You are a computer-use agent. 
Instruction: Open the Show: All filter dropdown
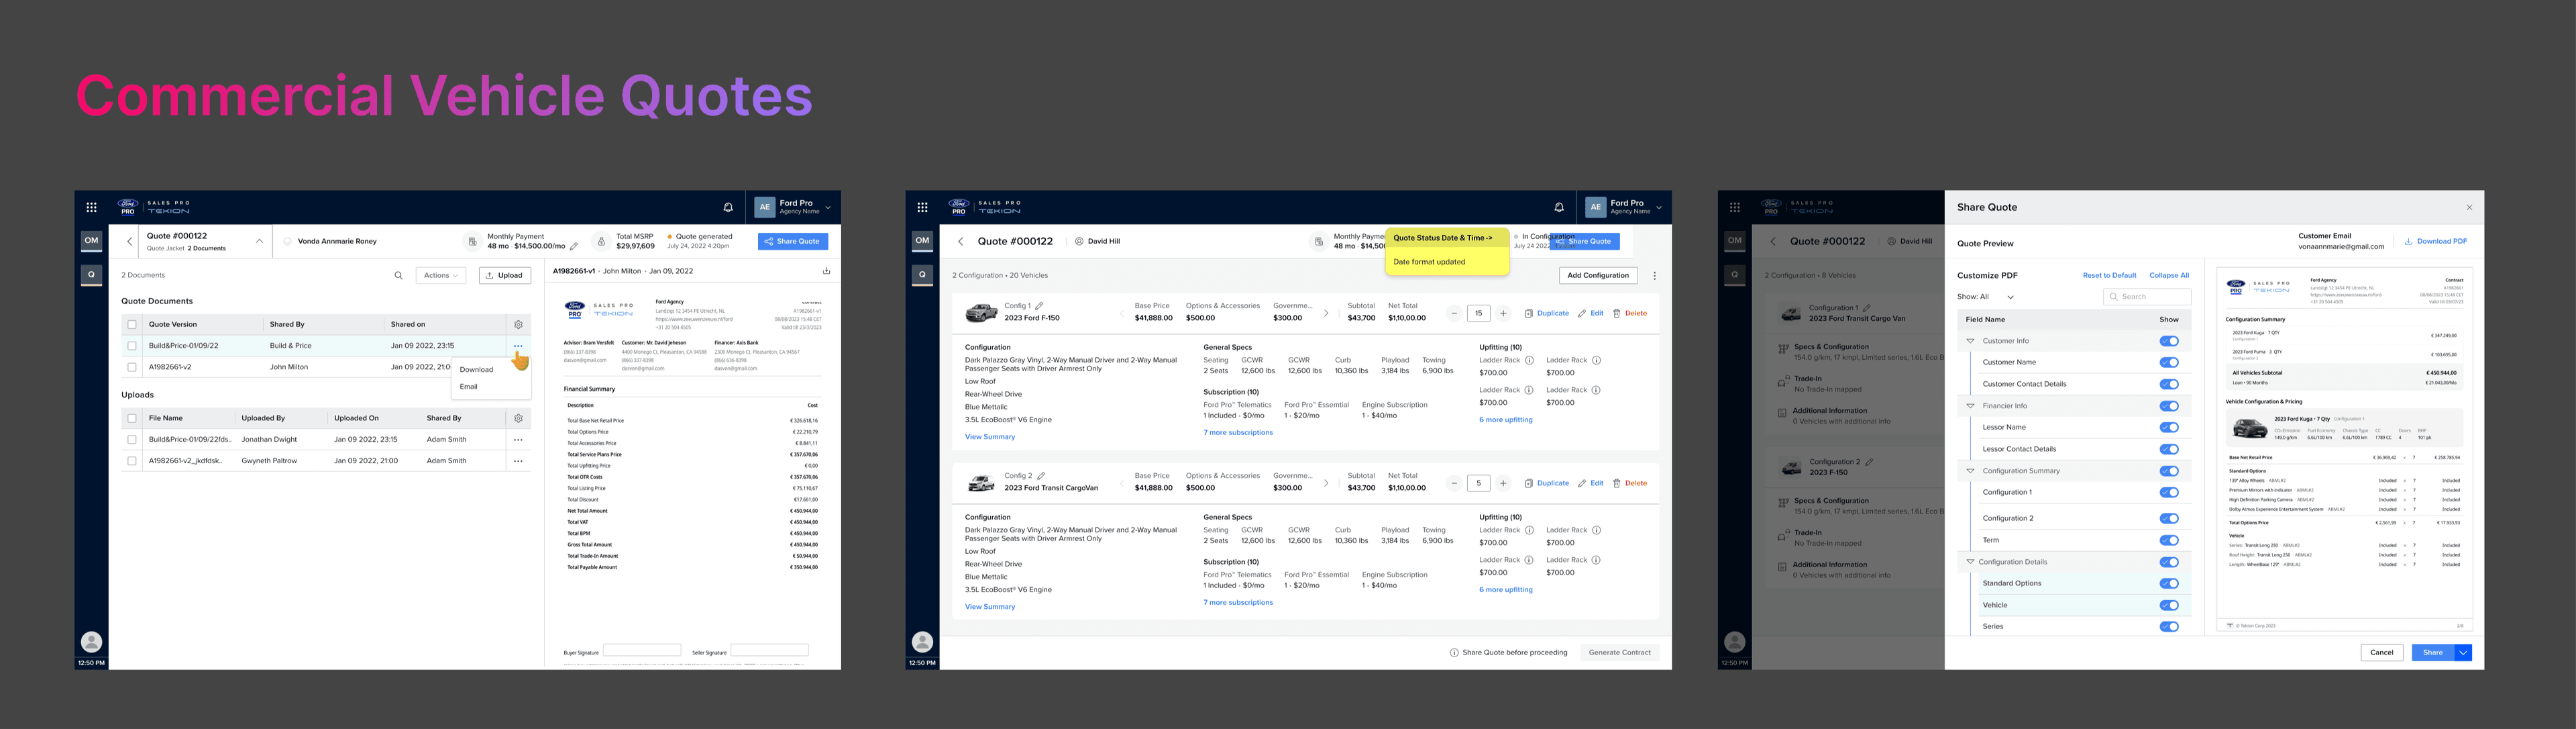tap(1986, 297)
